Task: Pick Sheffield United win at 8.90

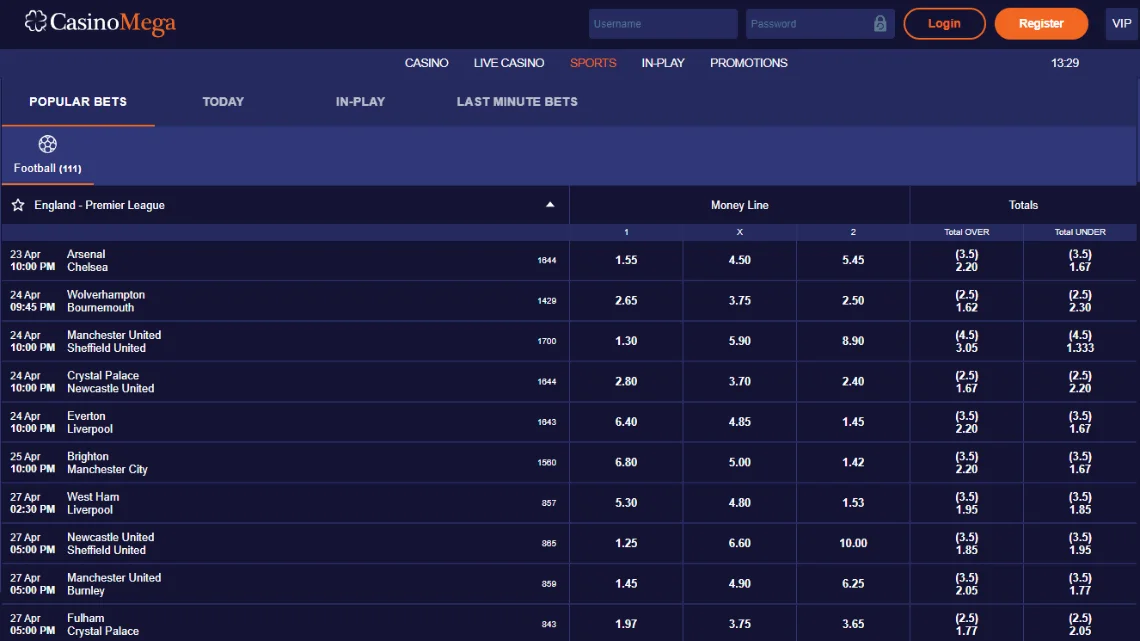Action: 853,341
